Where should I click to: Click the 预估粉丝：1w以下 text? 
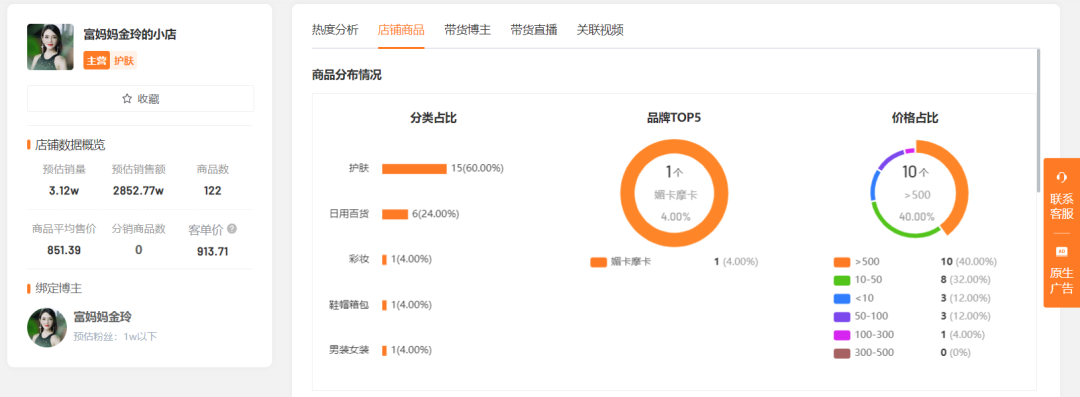pyautogui.click(x=116, y=336)
